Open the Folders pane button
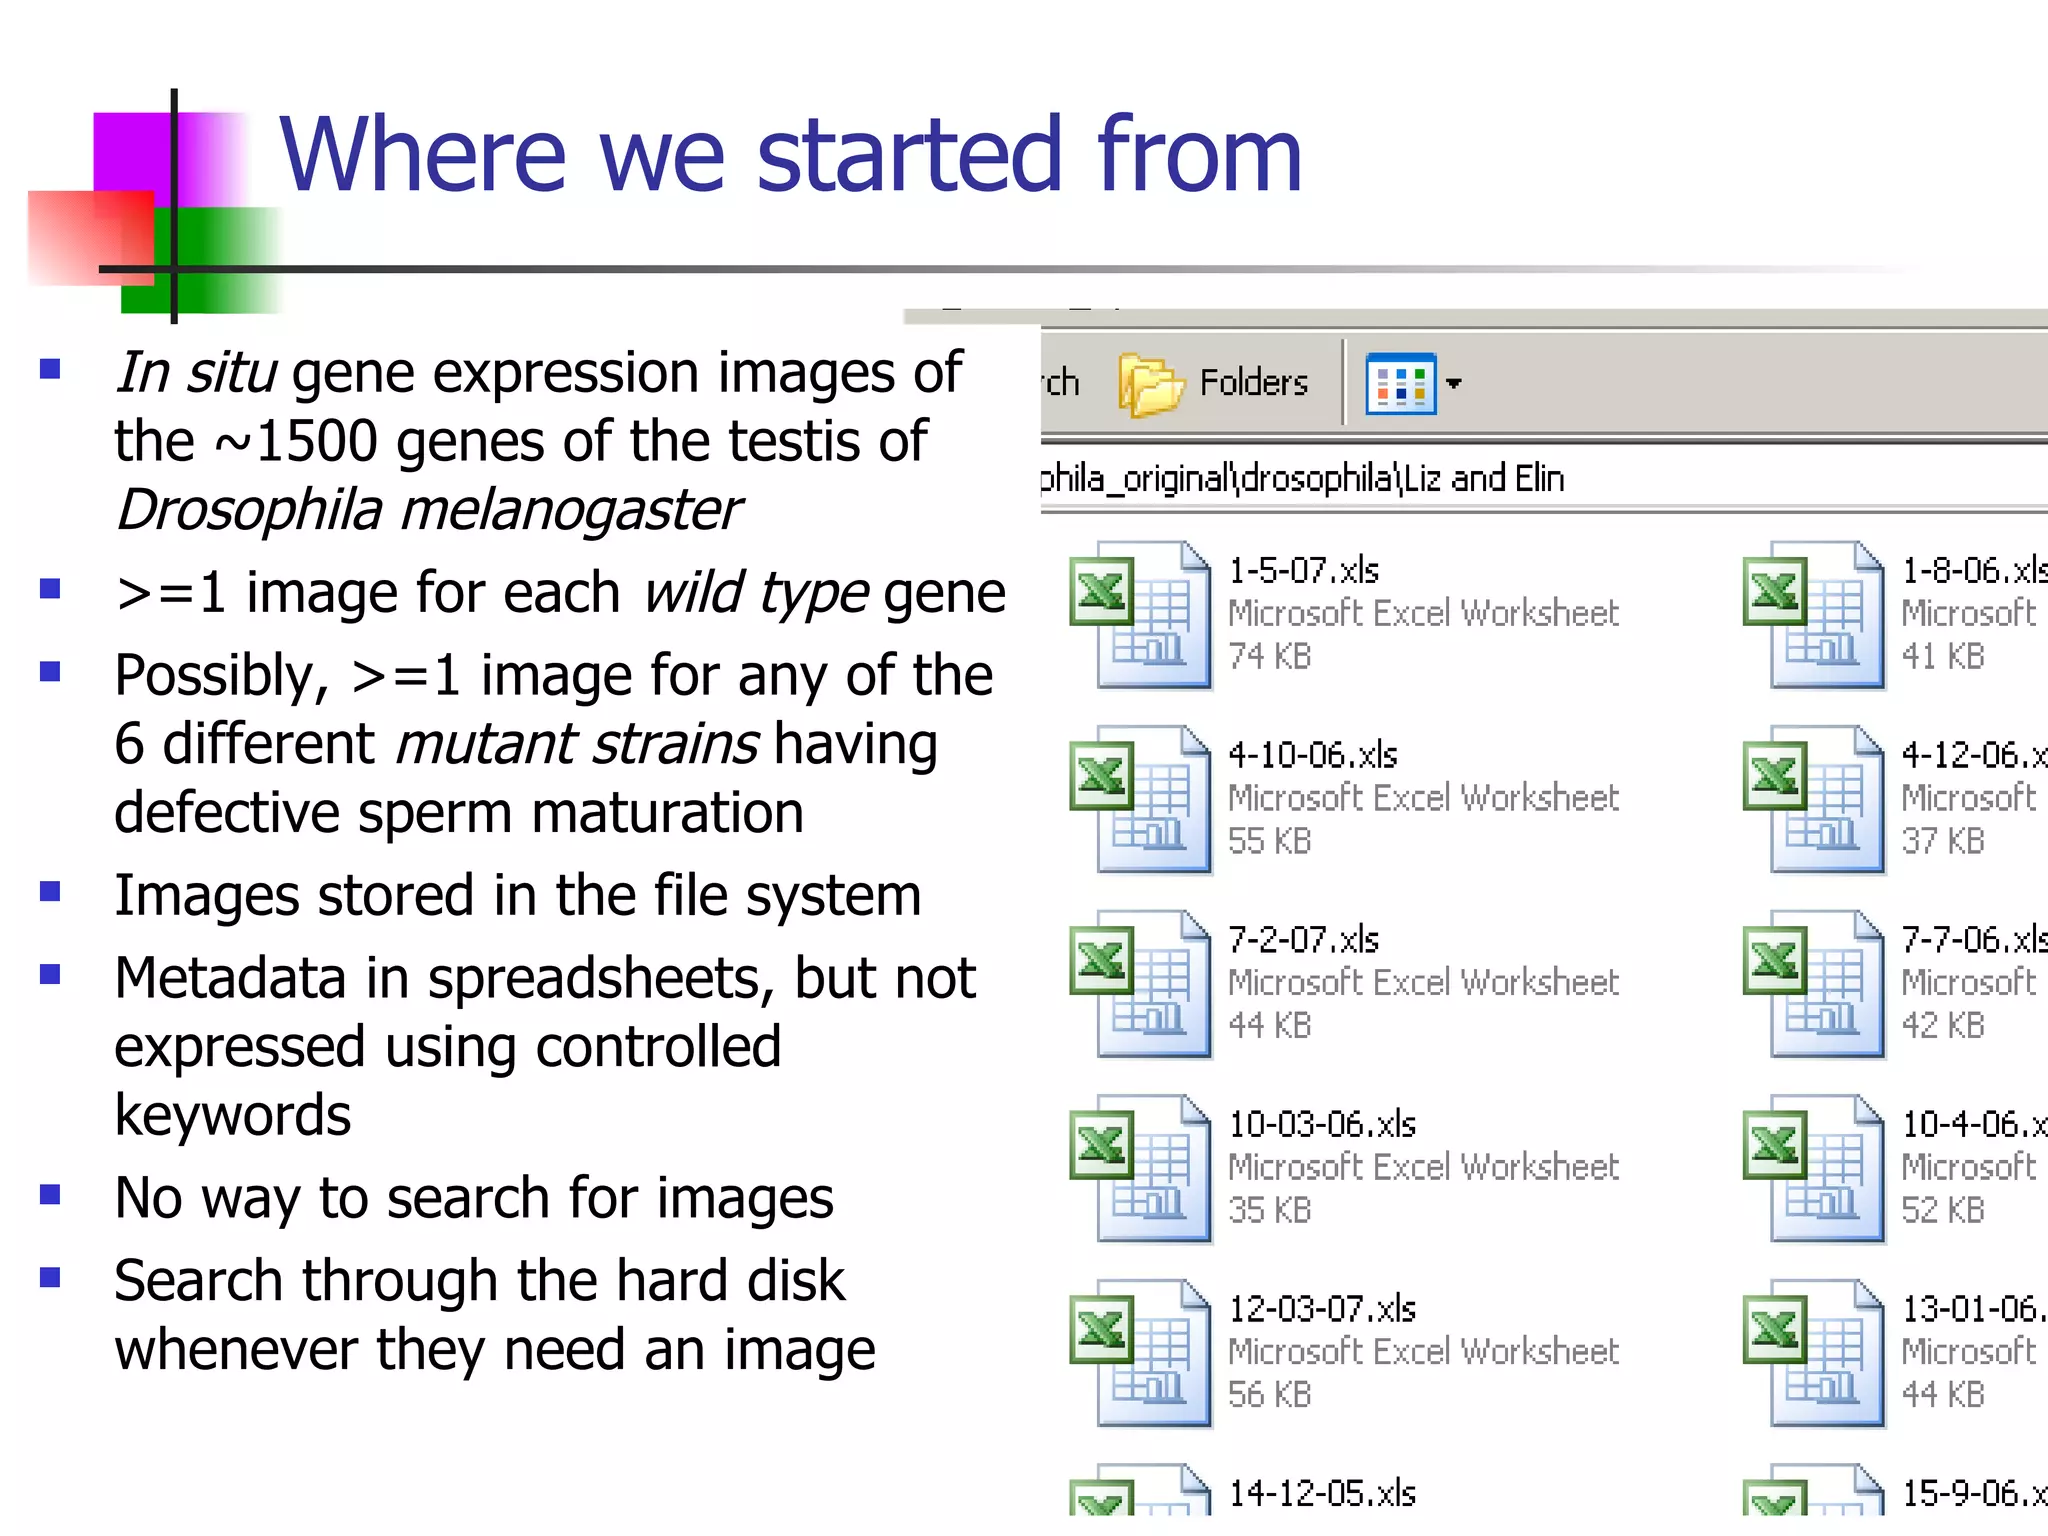The width and height of the screenshot is (2048, 1536). click(1213, 383)
